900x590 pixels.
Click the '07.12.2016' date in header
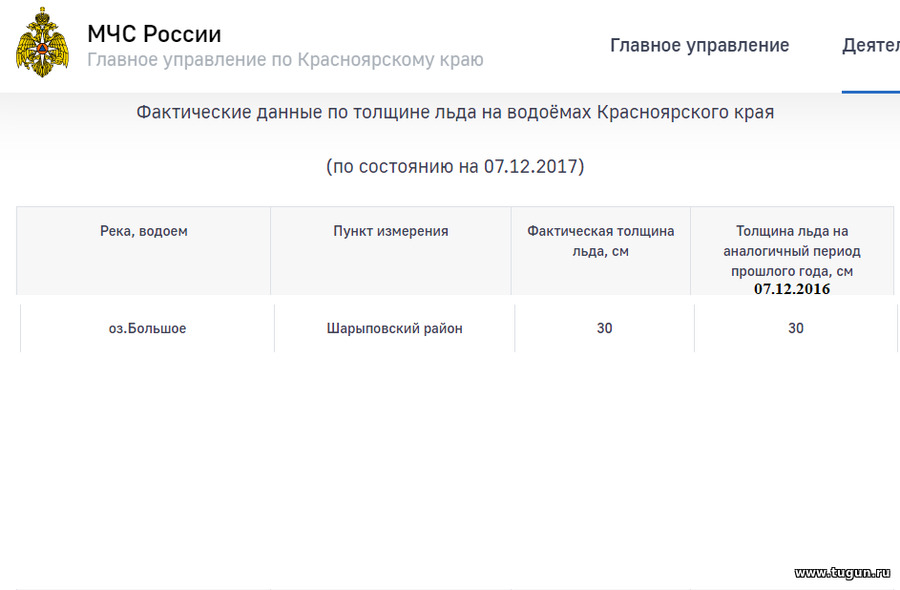[791, 289]
